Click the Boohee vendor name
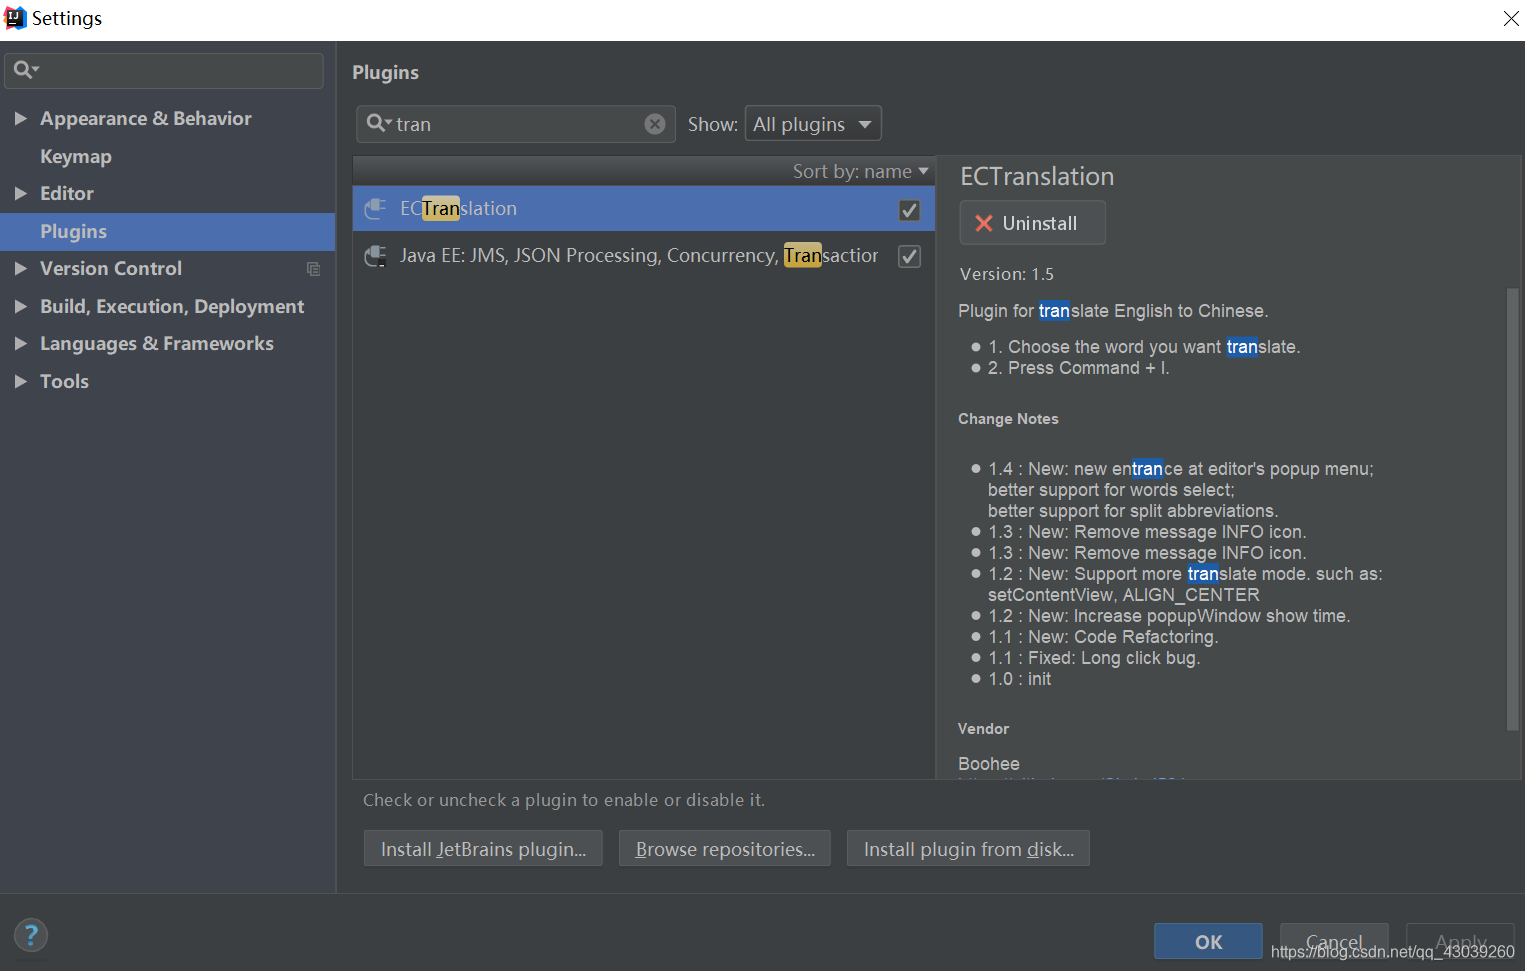Viewport: 1525px width, 971px height. point(989,764)
